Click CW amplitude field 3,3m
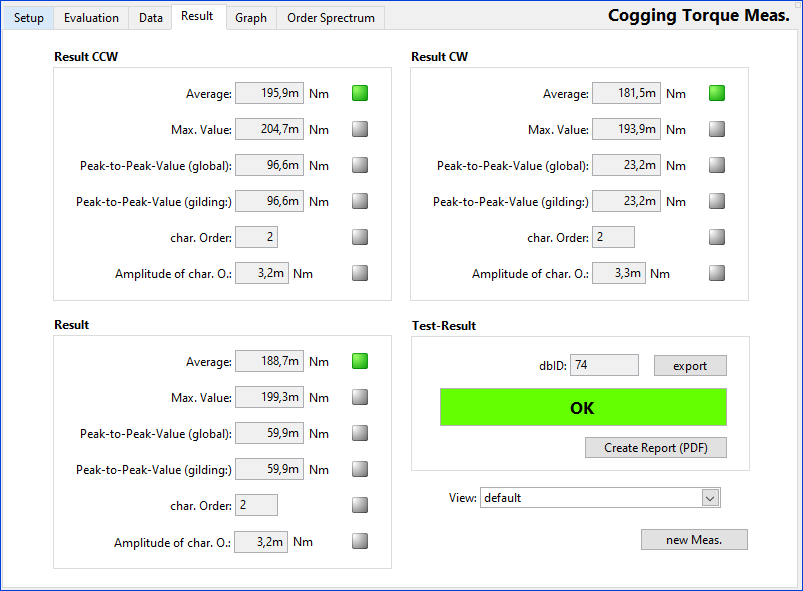The width and height of the screenshot is (803, 591). pos(619,273)
